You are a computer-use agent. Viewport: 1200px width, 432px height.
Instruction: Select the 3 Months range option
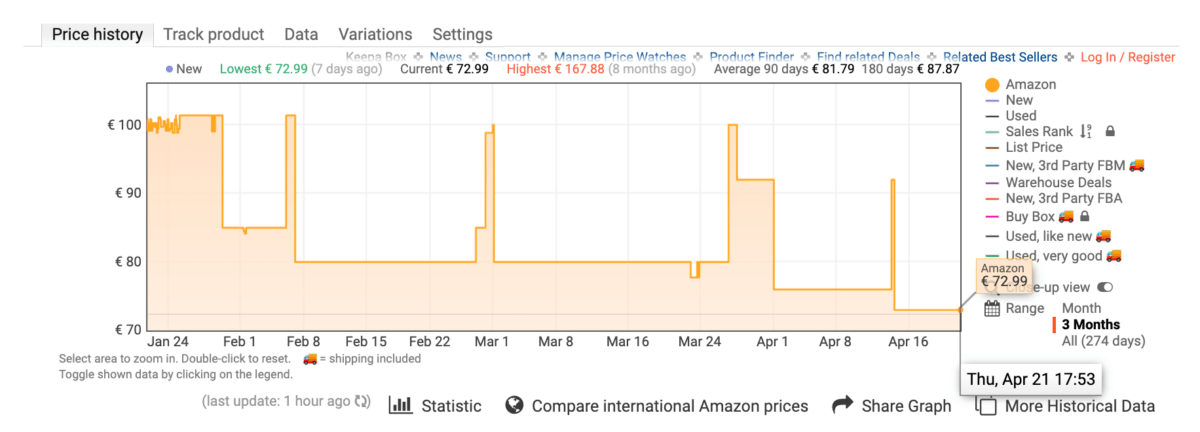pos(1090,324)
